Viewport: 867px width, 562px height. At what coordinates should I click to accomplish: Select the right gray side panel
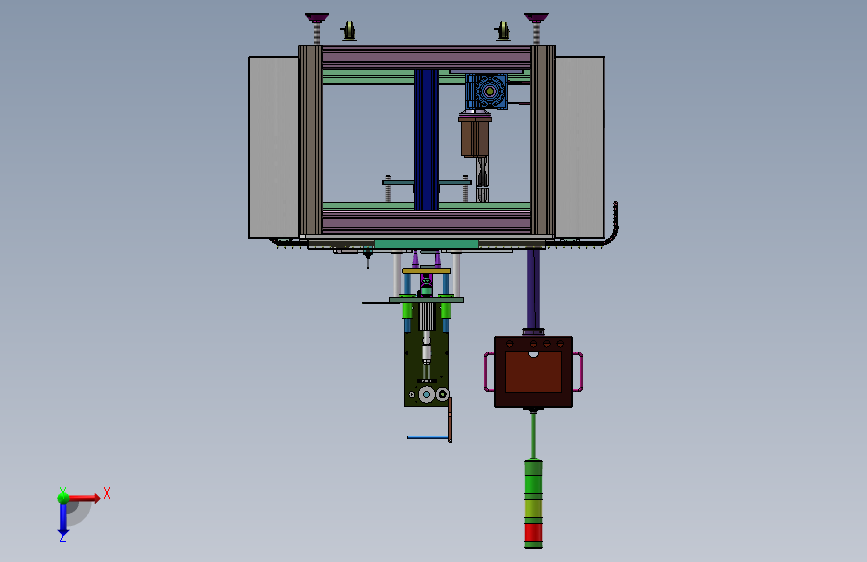(x=579, y=147)
